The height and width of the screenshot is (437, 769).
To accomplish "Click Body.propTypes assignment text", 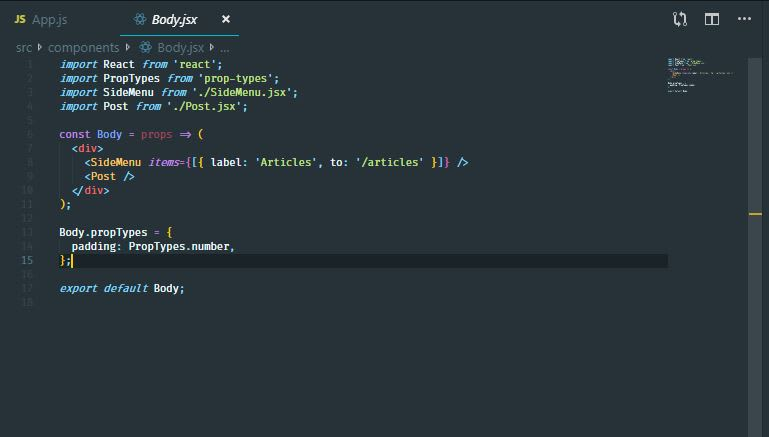I will tap(103, 232).
